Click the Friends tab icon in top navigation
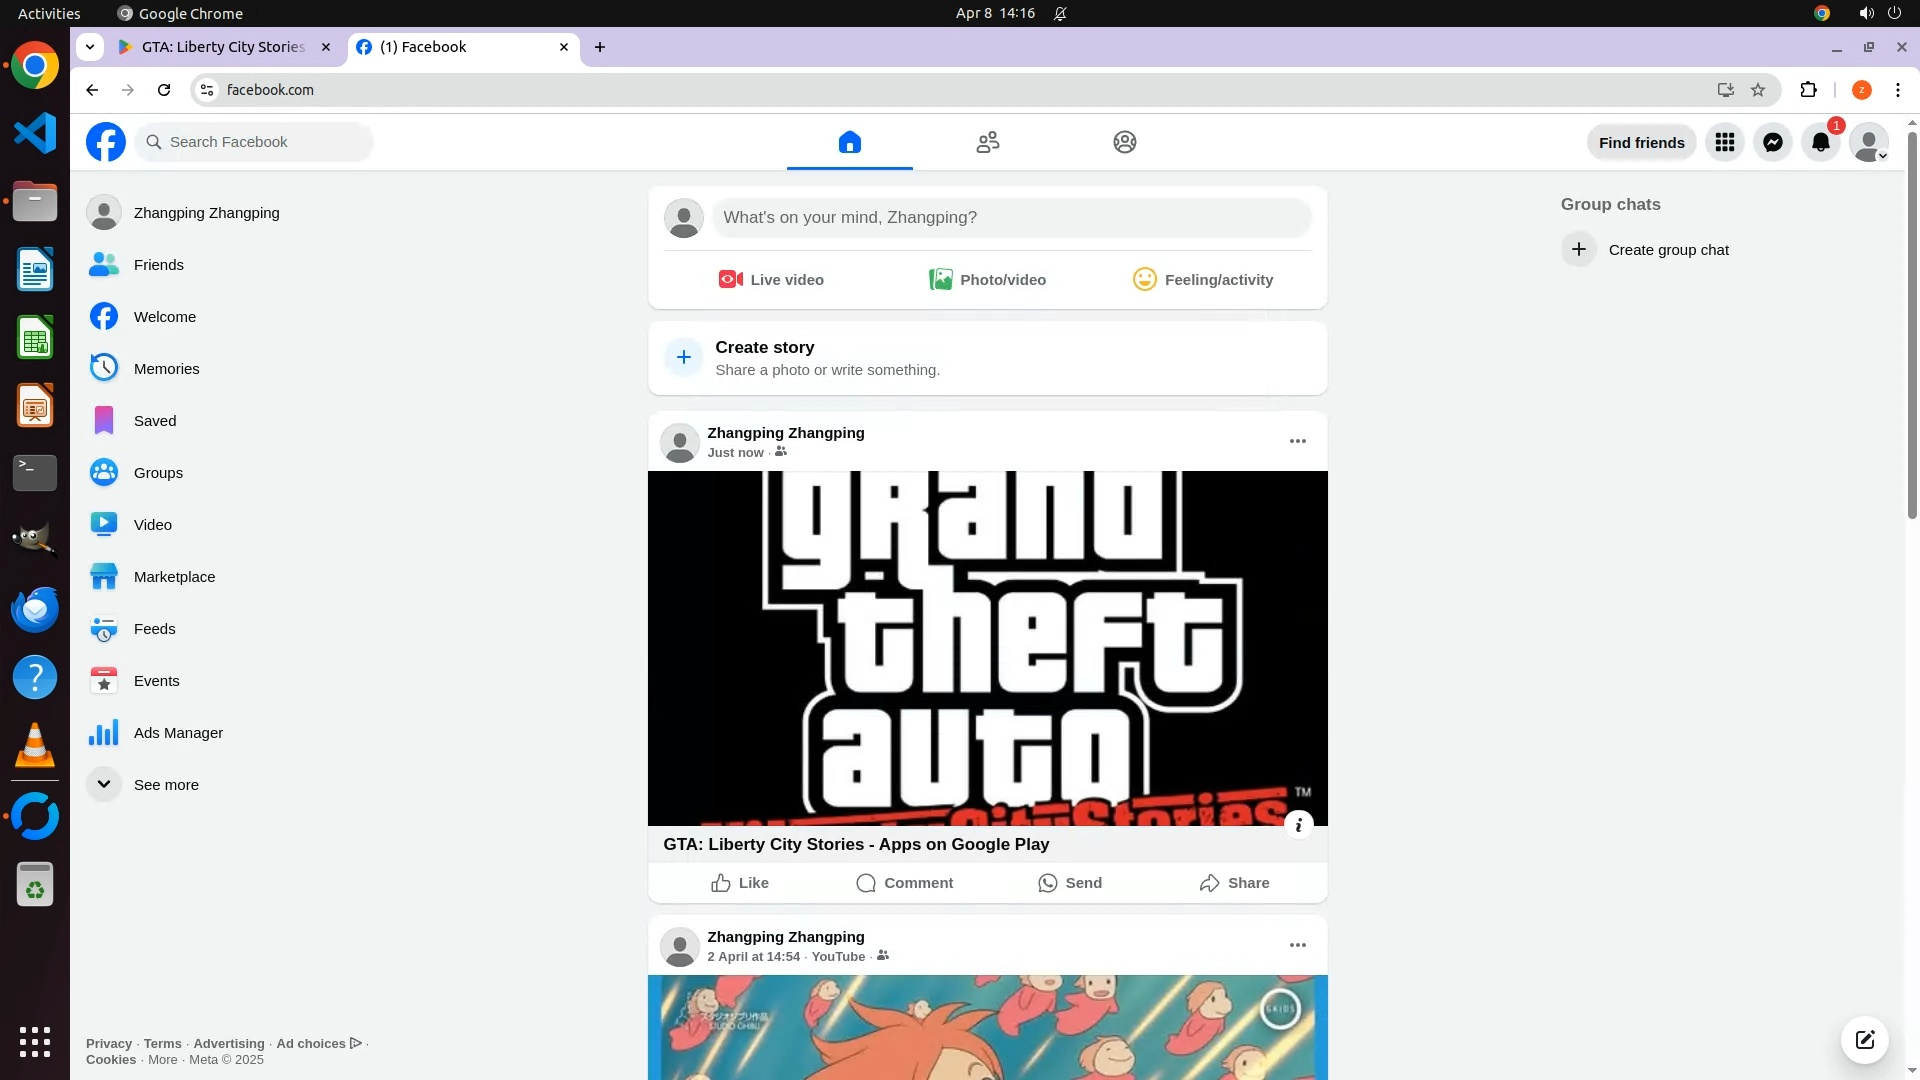1920x1080 pixels. click(987, 142)
